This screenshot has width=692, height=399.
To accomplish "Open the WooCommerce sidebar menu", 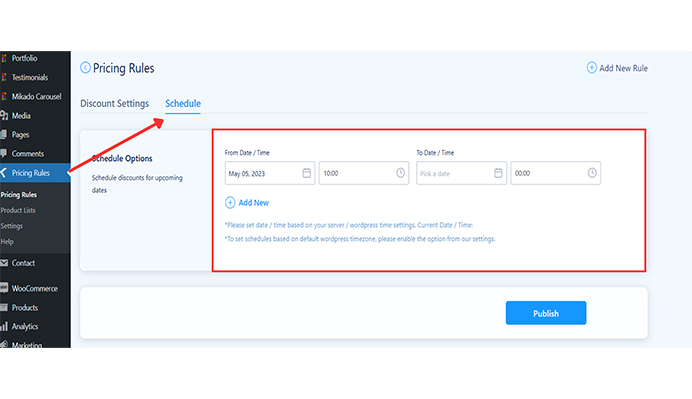I will point(35,289).
